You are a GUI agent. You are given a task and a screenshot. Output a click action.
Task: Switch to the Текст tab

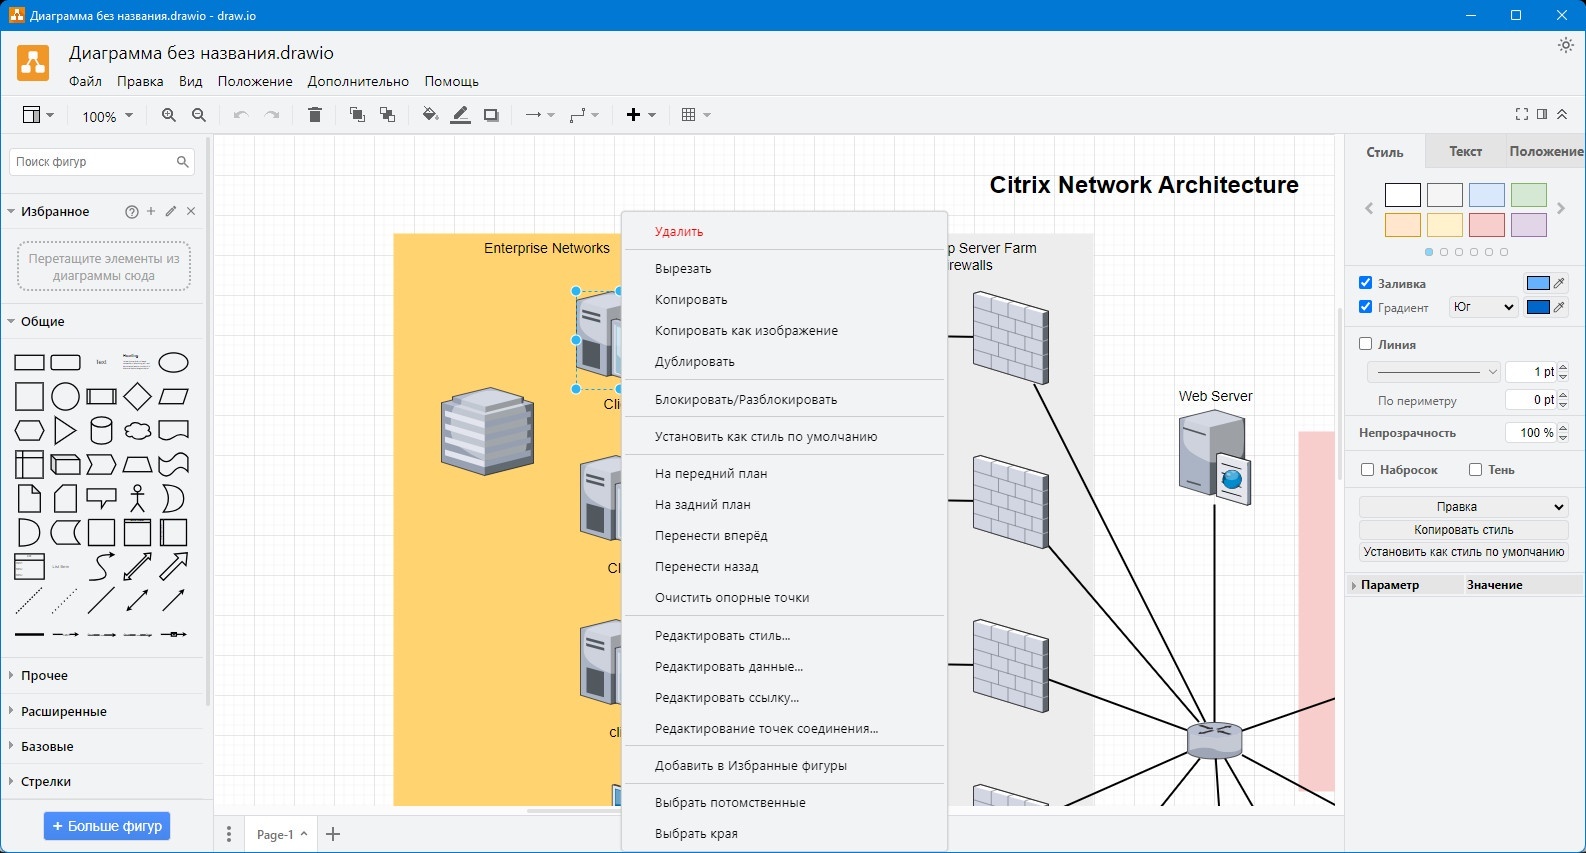(1465, 152)
